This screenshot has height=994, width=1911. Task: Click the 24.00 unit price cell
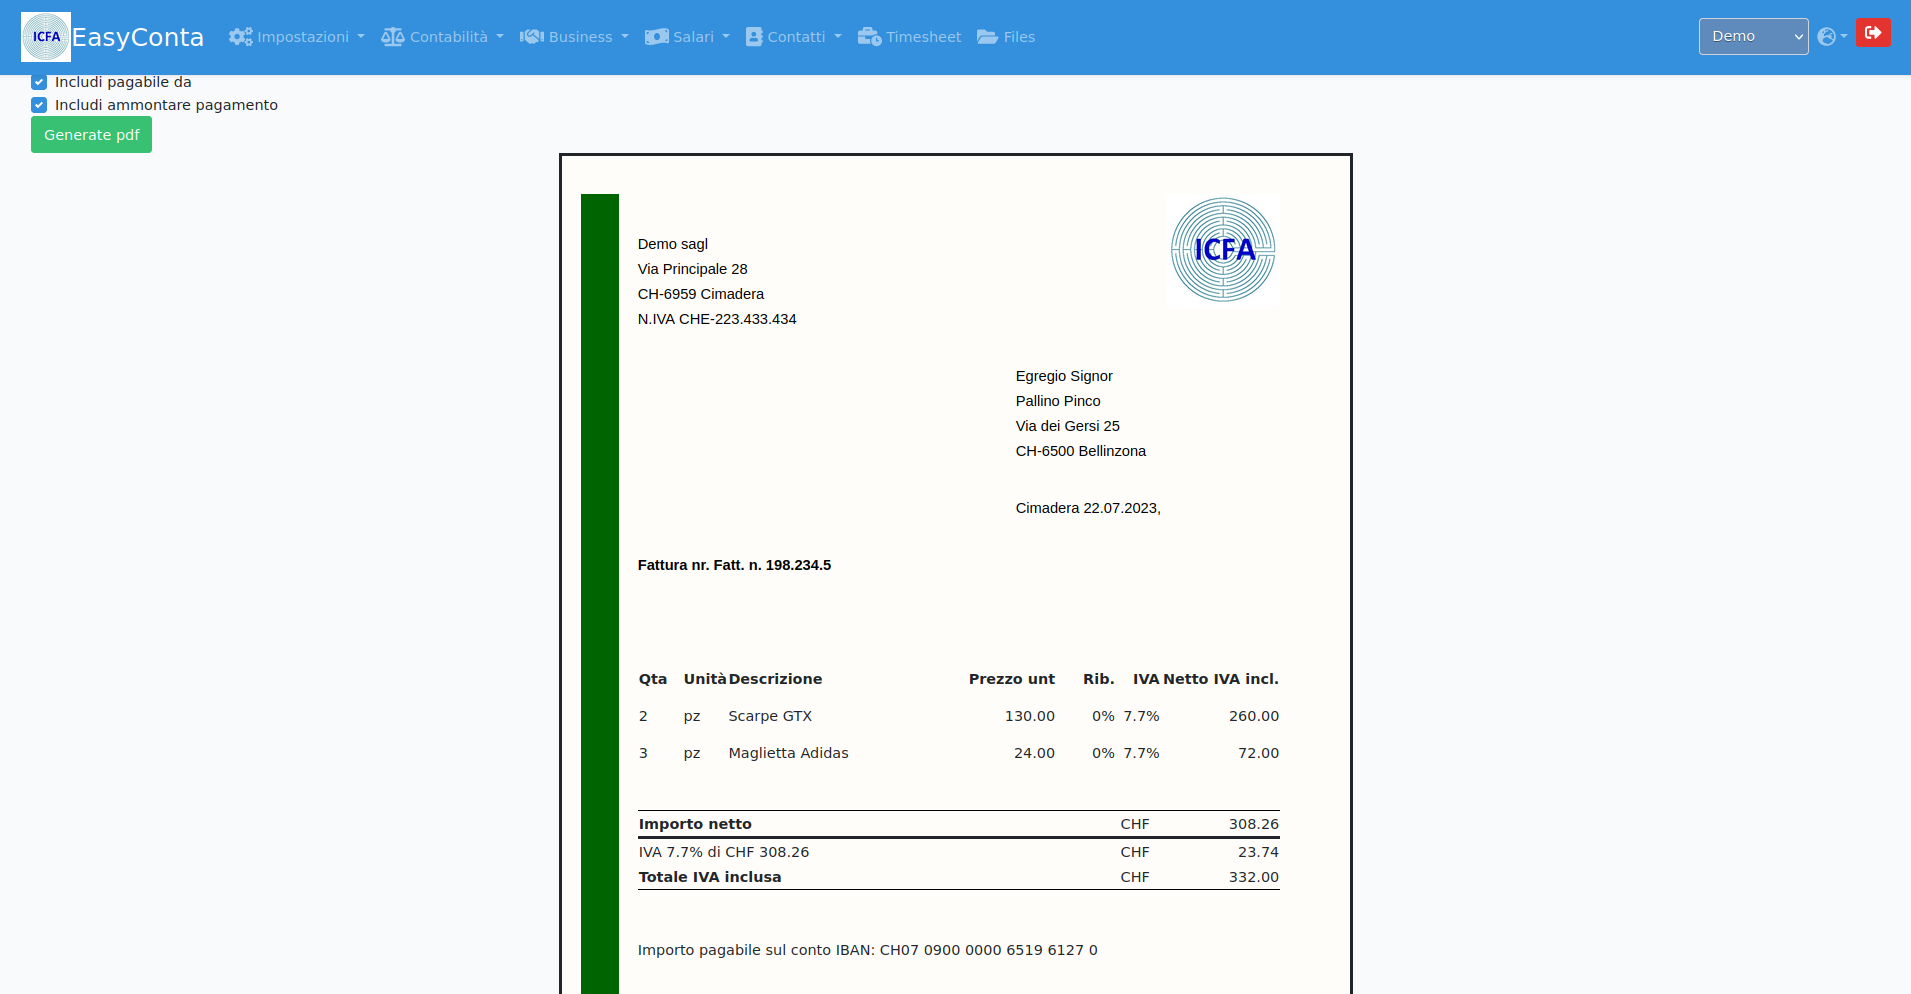[1034, 753]
